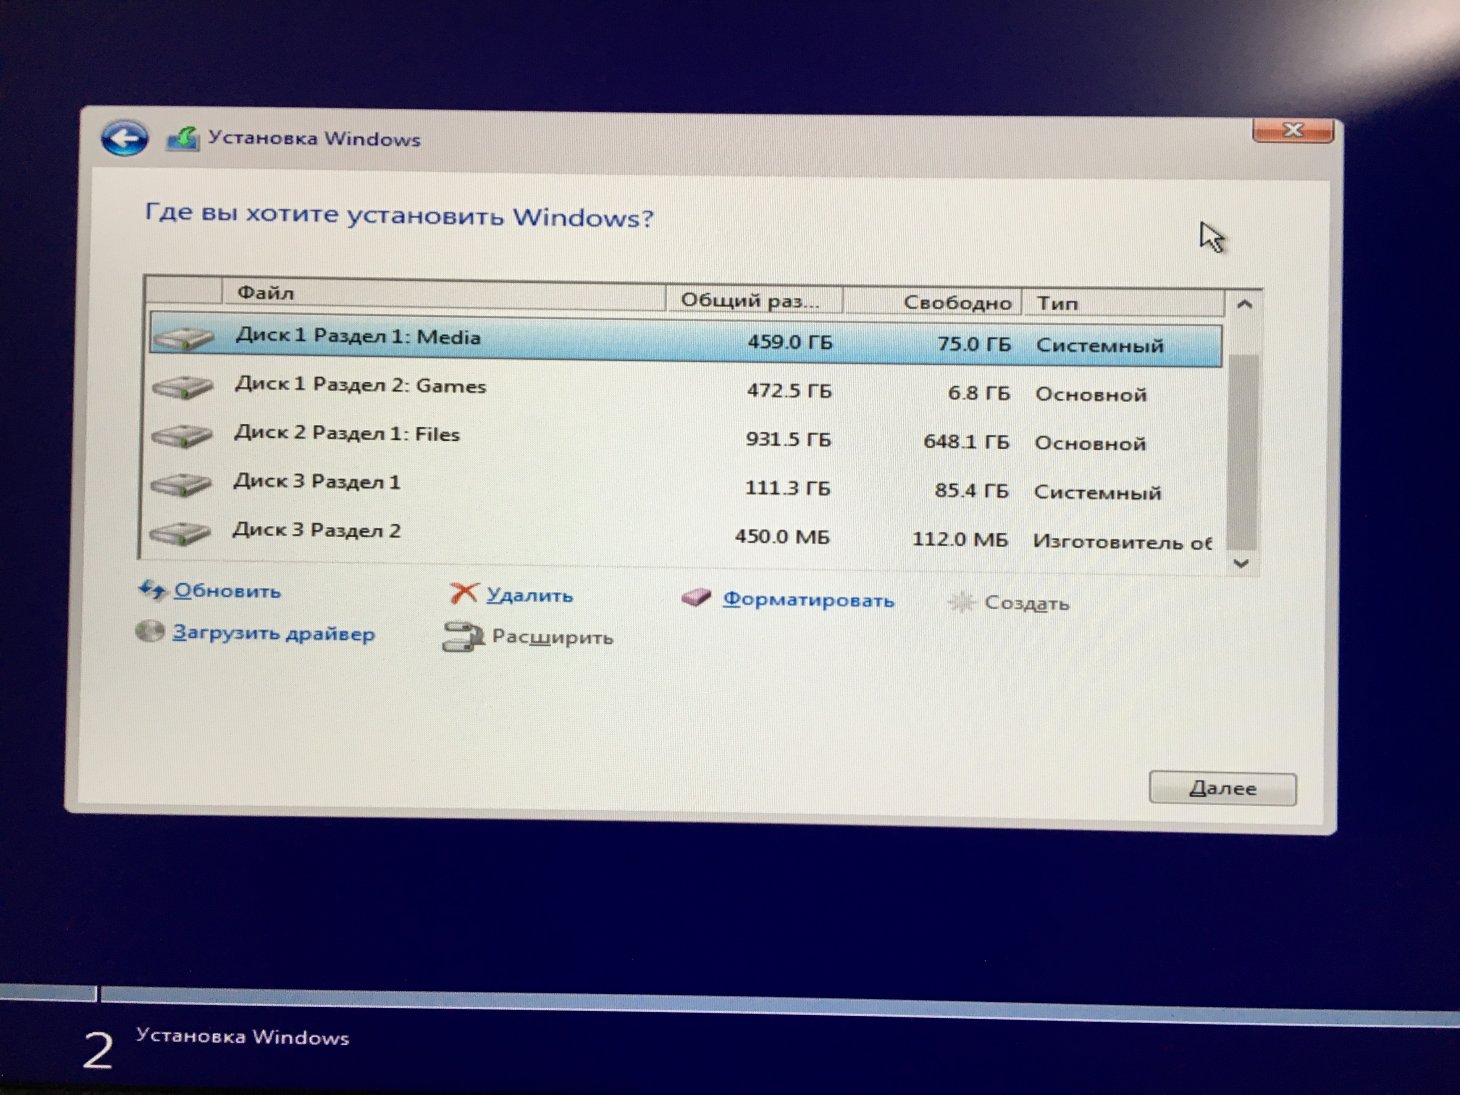The image size is (1460, 1095).
Task: Click total size 459.0 ГБ
Action: pyautogui.click(x=790, y=342)
